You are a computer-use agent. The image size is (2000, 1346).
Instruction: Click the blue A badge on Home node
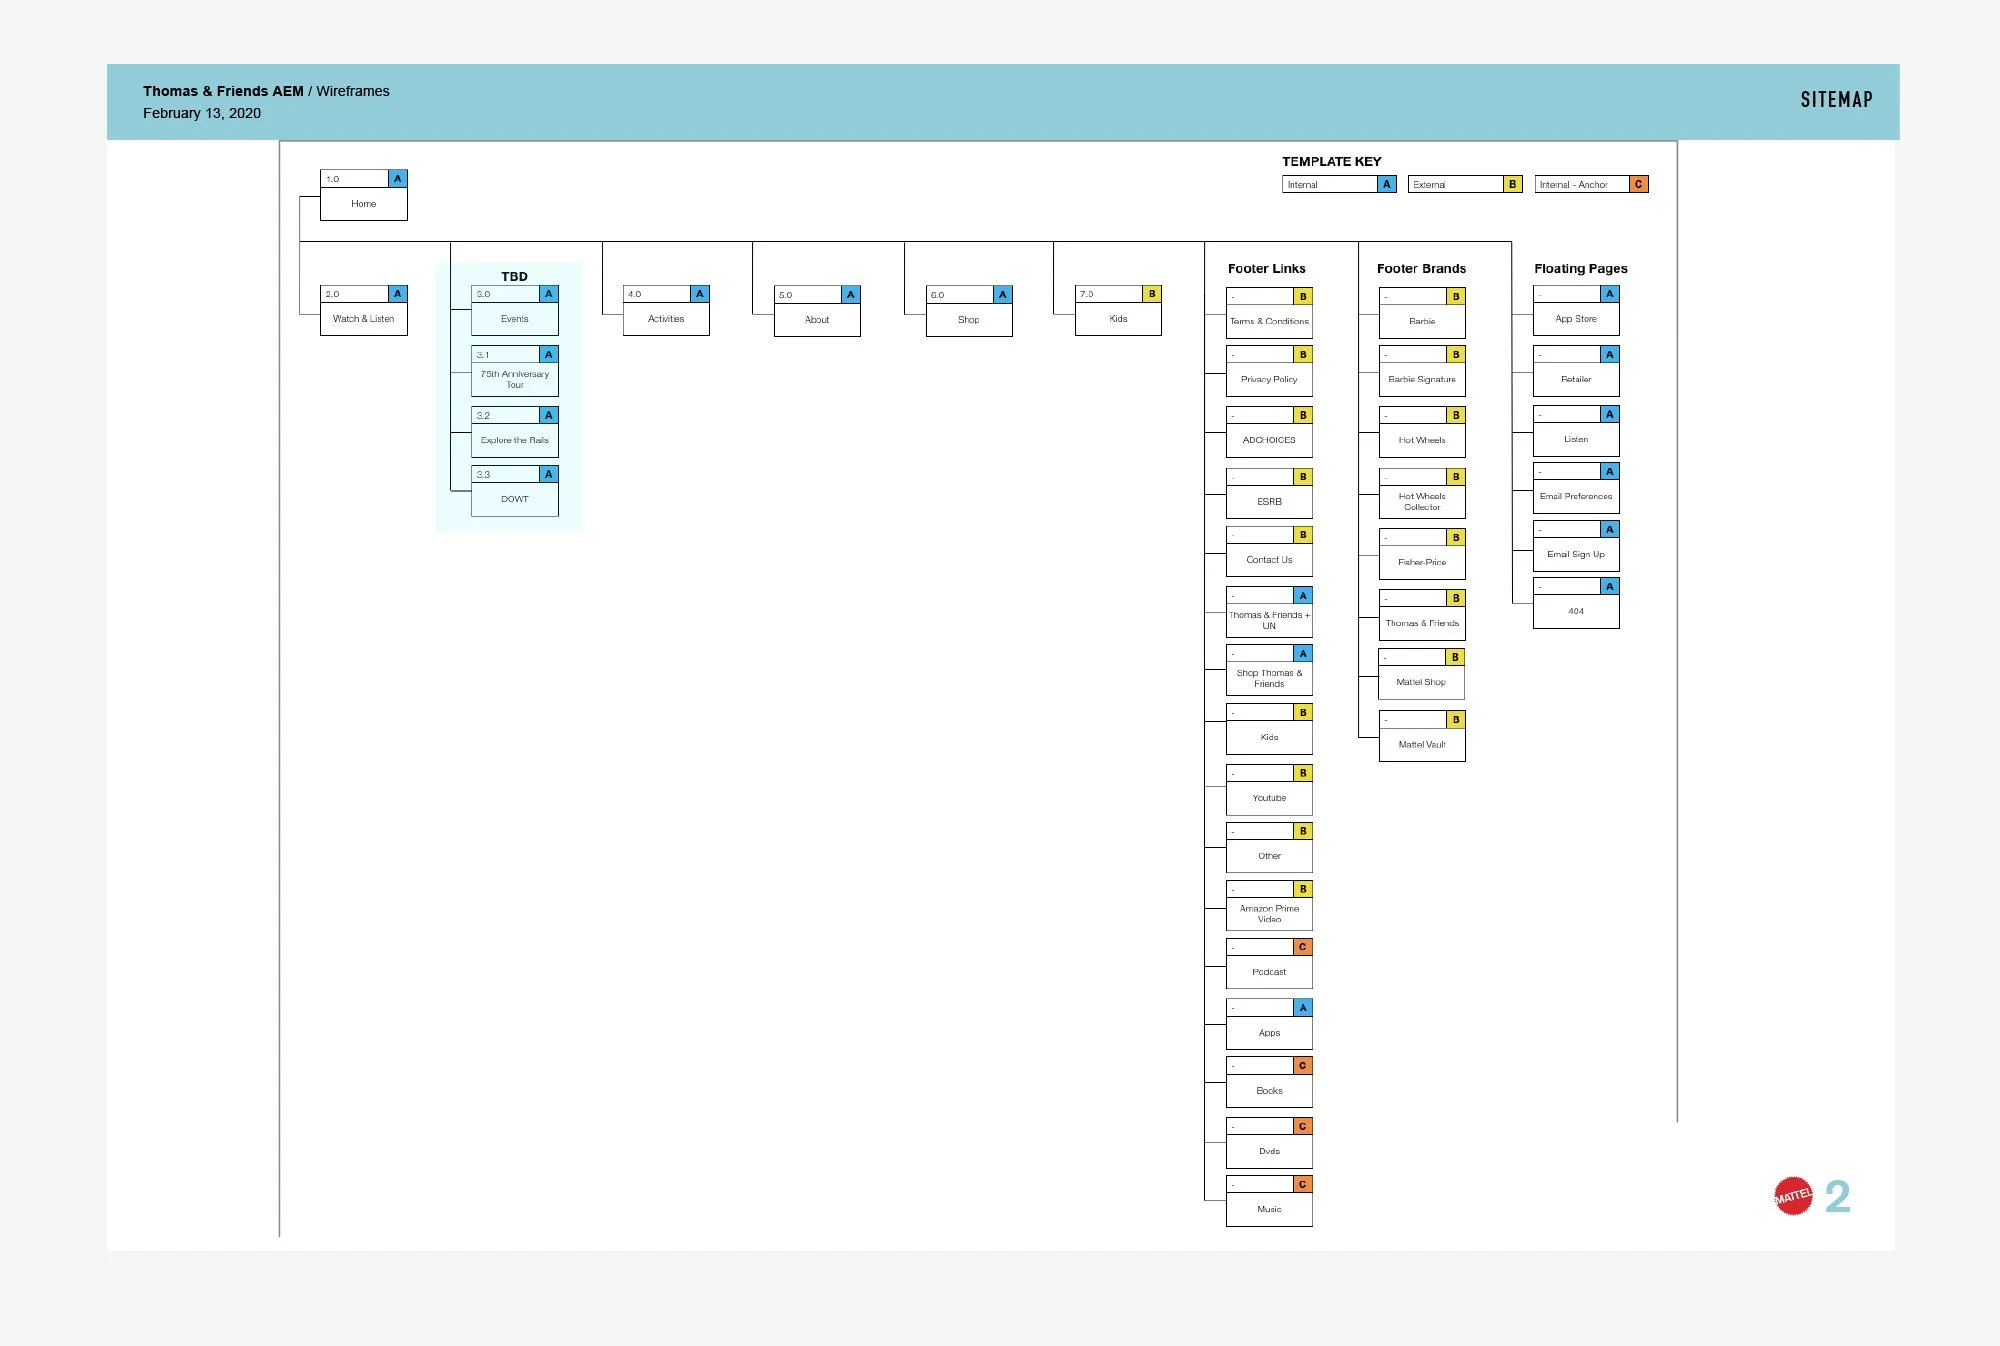pos(398,179)
